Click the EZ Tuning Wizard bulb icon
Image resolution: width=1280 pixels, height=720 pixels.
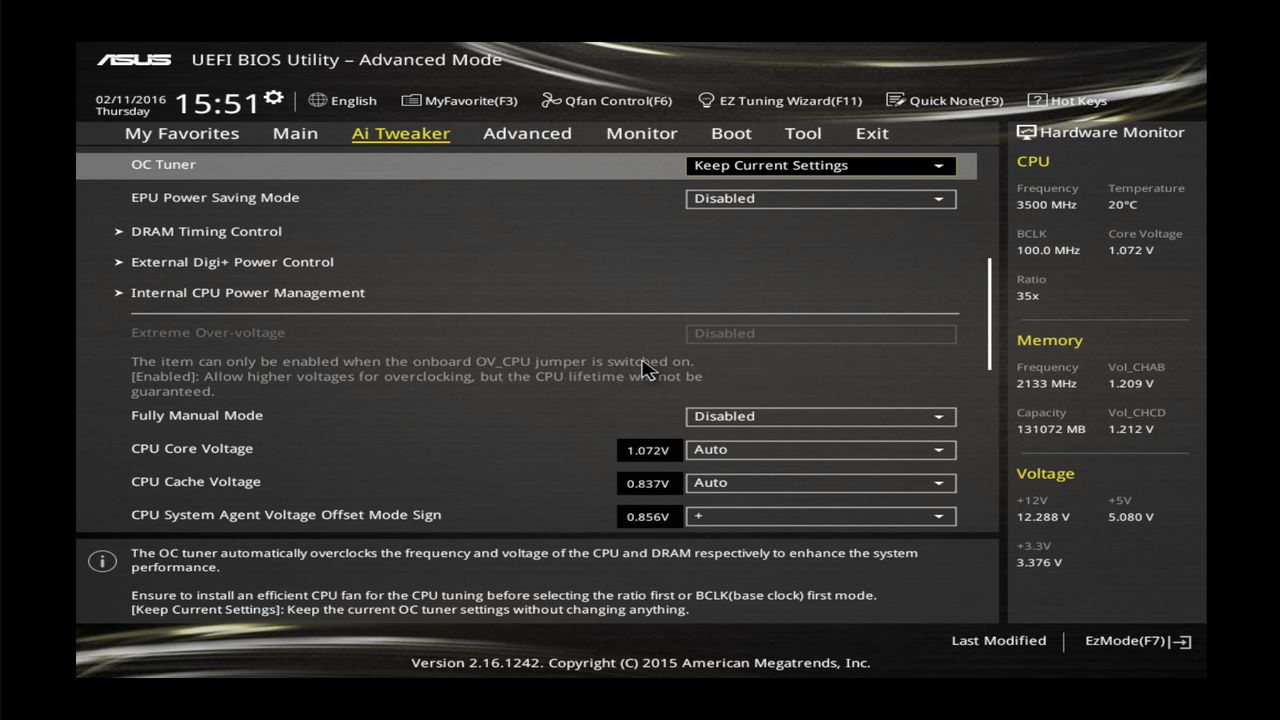706,100
